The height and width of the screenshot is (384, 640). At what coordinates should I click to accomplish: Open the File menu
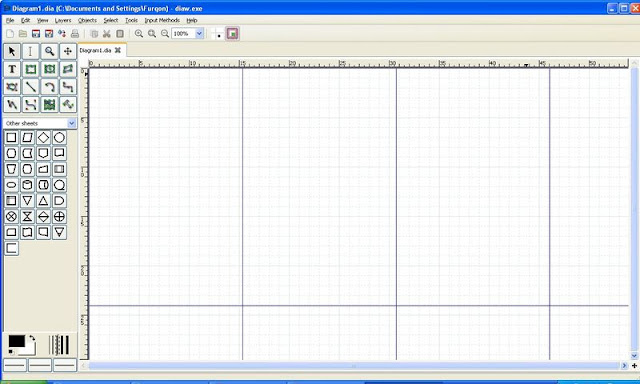10,20
